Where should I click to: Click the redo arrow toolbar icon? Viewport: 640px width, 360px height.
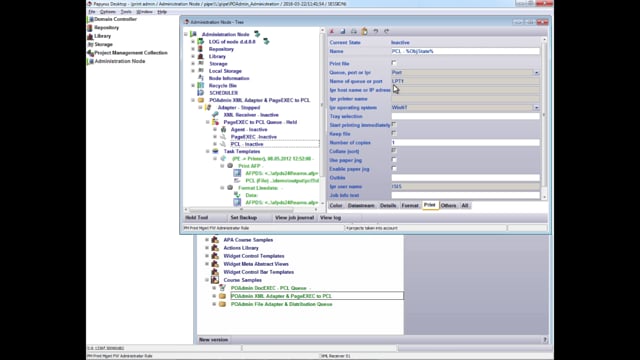point(387,31)
